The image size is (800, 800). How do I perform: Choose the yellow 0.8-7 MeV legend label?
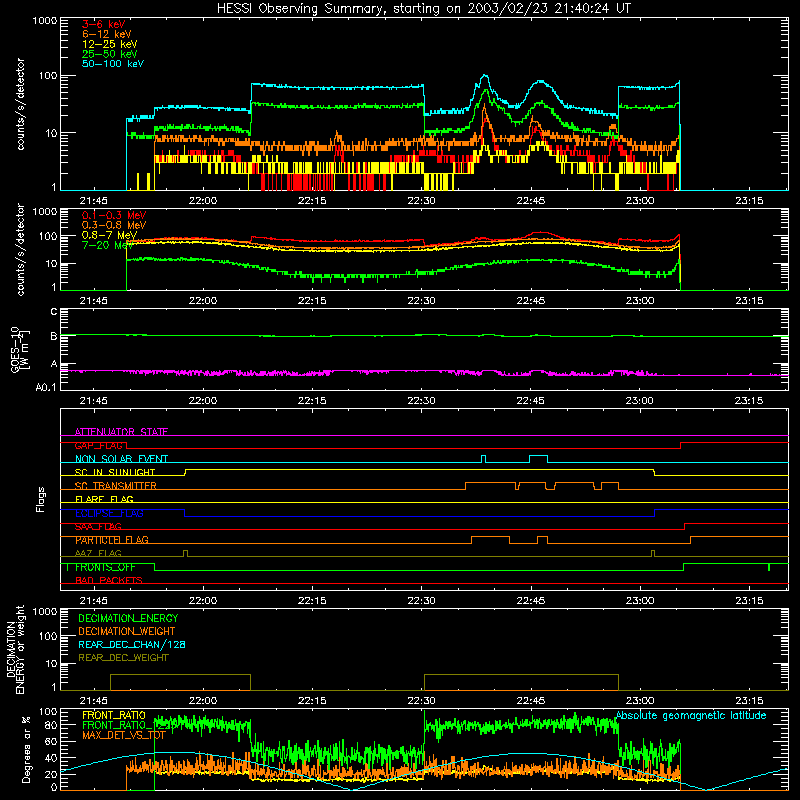[109, 236]
